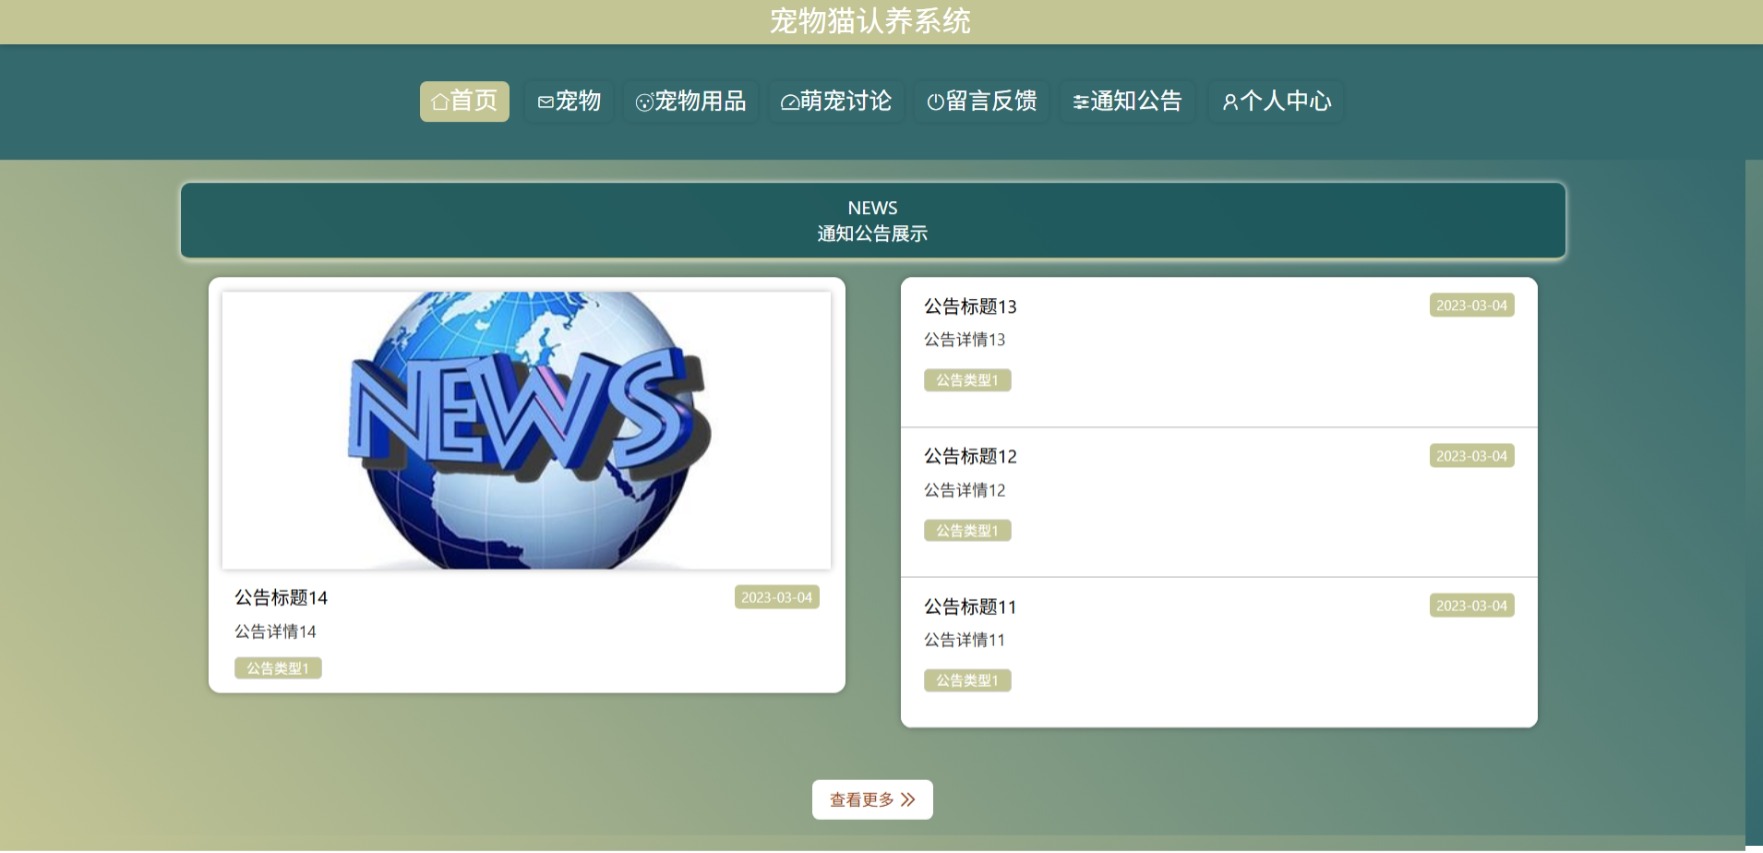Click the 公告类型1 tag under 公告标题12
The height and width of the screenshot is (853, 1763).
[967, 531]
